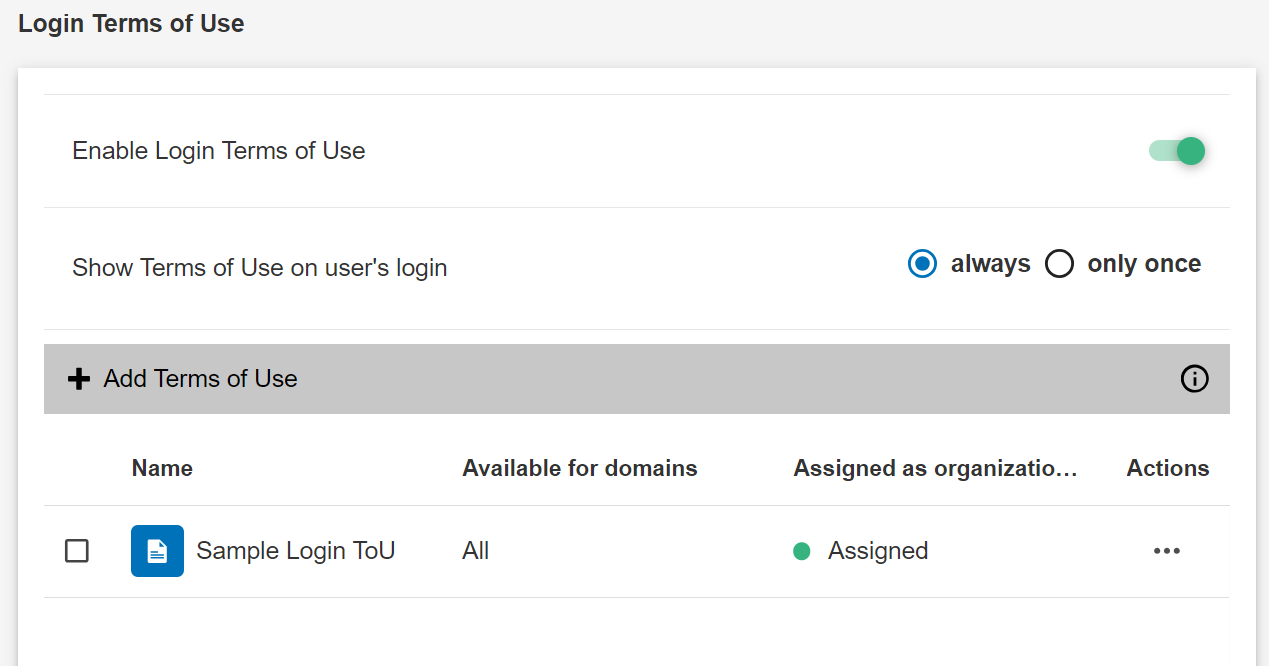Click the Assigned as organizatio... column header
Image resolution: width=1269 pixels, height=666 pixels.
(x=936, y=468)
